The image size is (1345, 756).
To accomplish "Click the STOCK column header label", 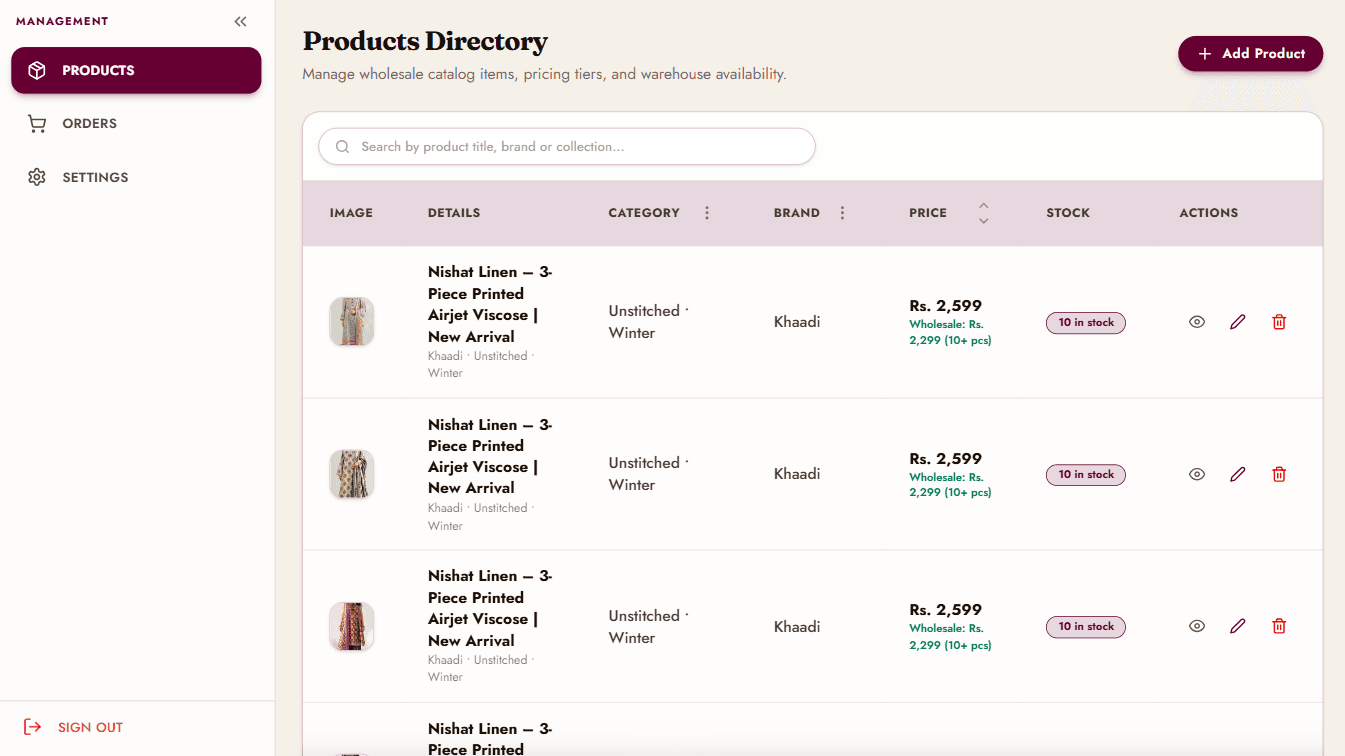I will click(x=1068, y=213).
